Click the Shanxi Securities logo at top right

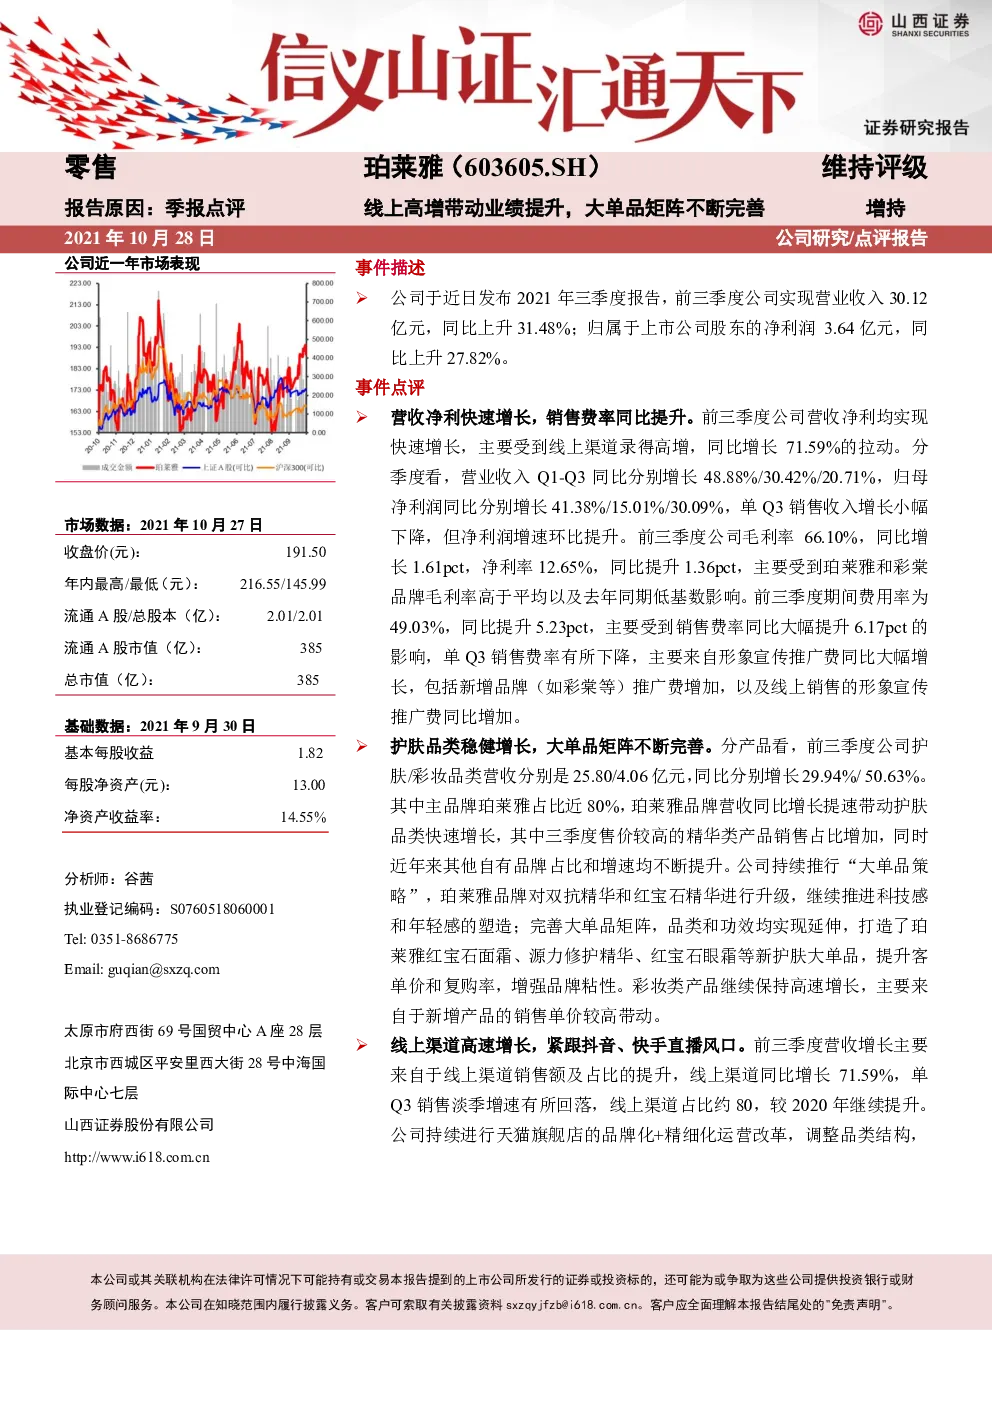914,24
